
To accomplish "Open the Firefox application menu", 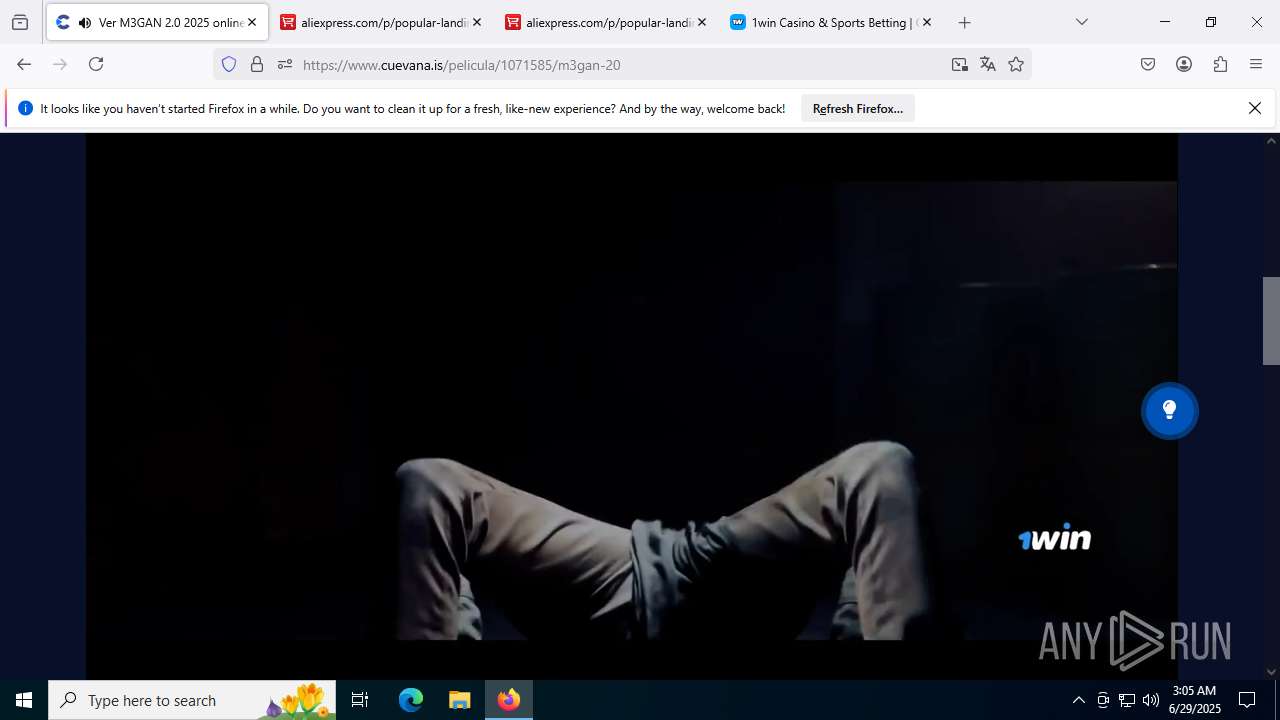I will [x=1256, y=64].
